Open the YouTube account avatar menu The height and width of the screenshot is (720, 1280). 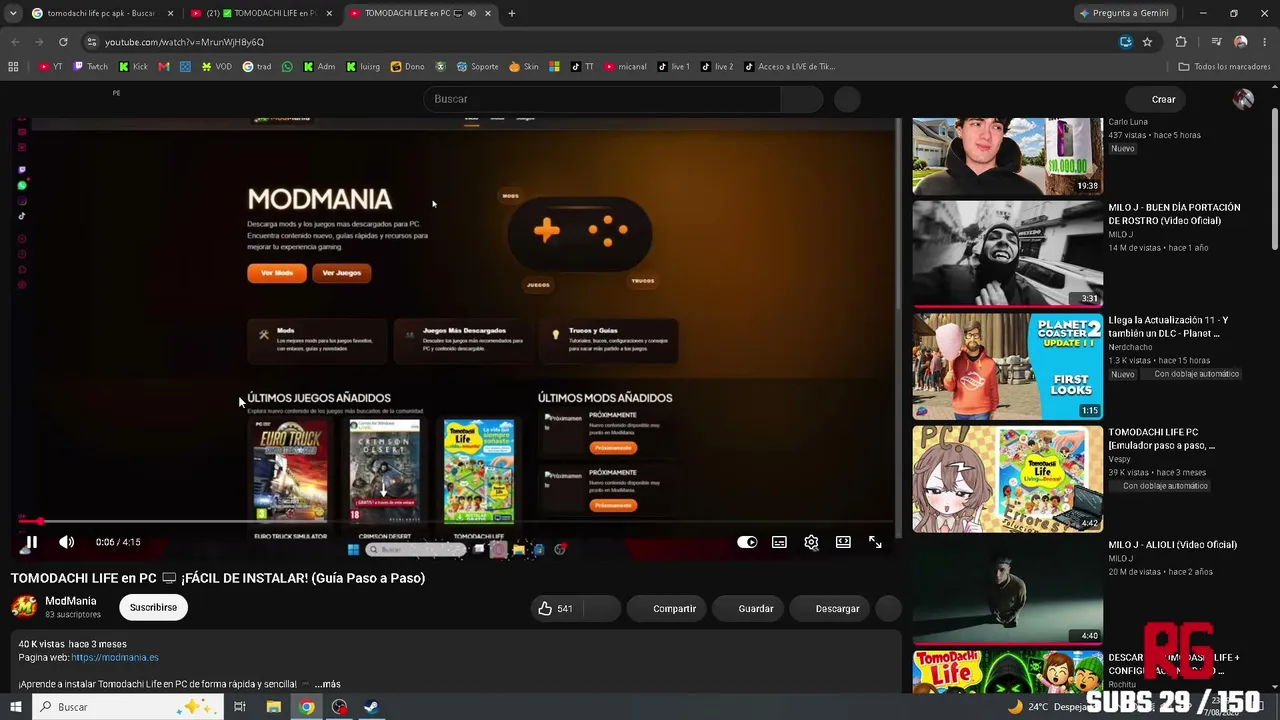(1243, 99)
